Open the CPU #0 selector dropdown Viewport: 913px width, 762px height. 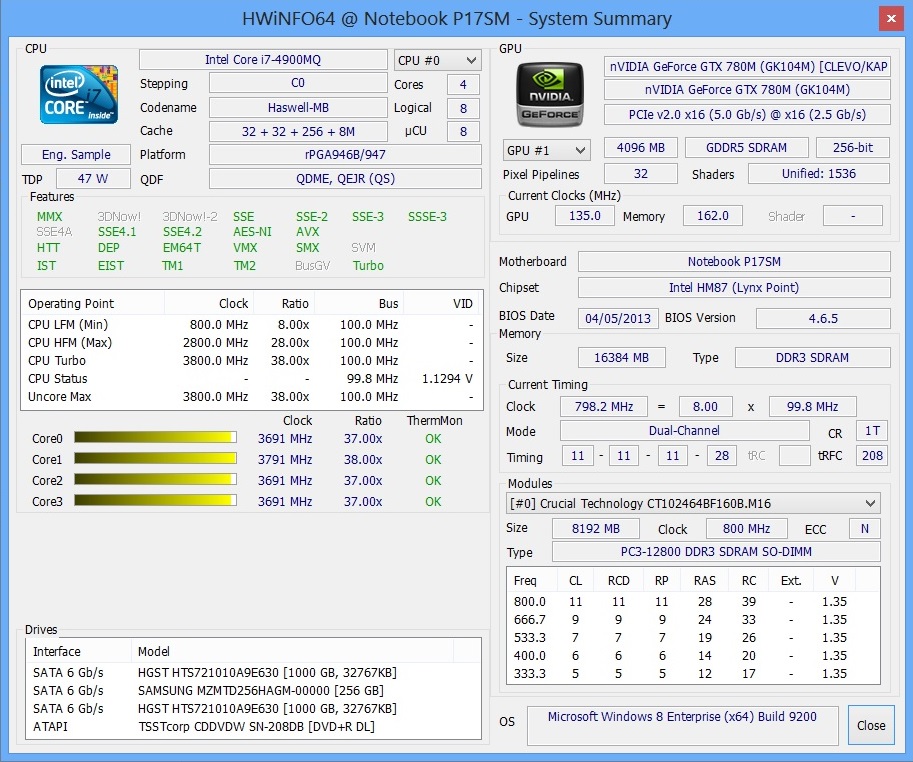(437, 60)
